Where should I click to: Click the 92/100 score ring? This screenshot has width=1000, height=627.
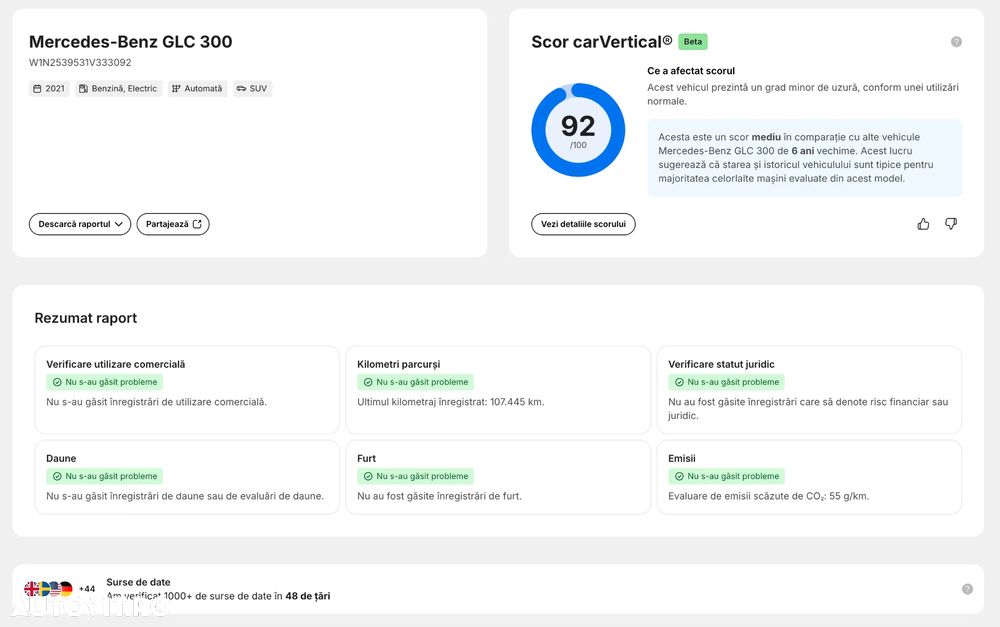[x=578, y=130]
